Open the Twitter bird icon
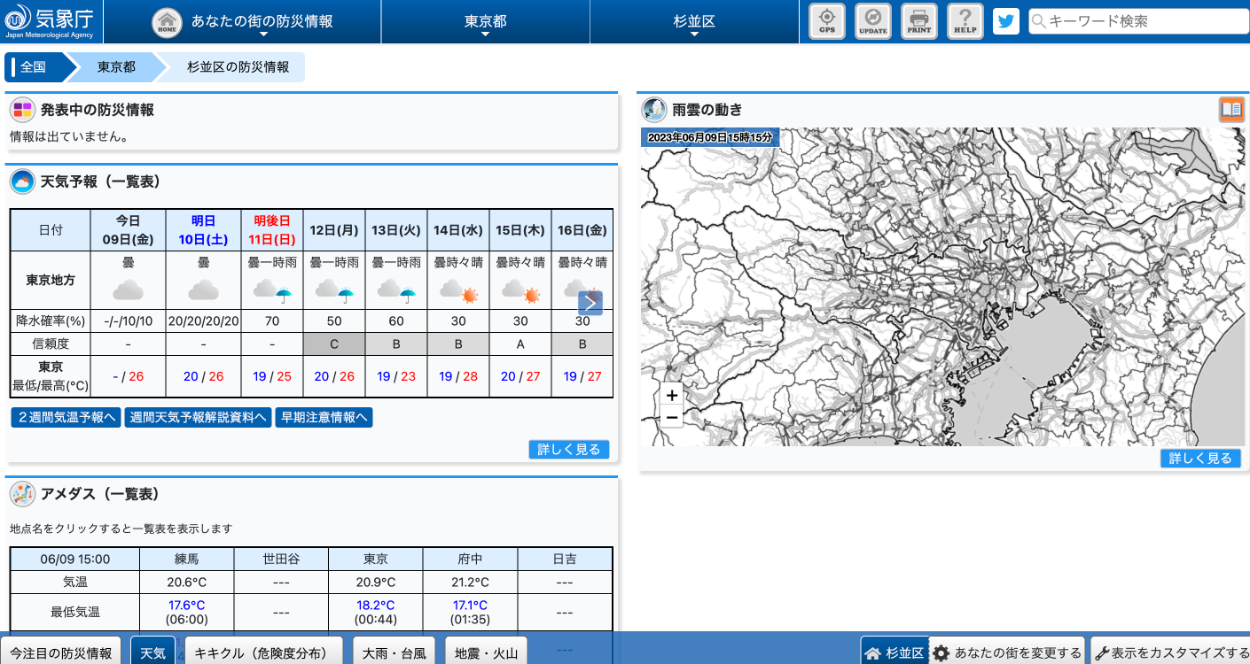 [x=1006, y=21]
